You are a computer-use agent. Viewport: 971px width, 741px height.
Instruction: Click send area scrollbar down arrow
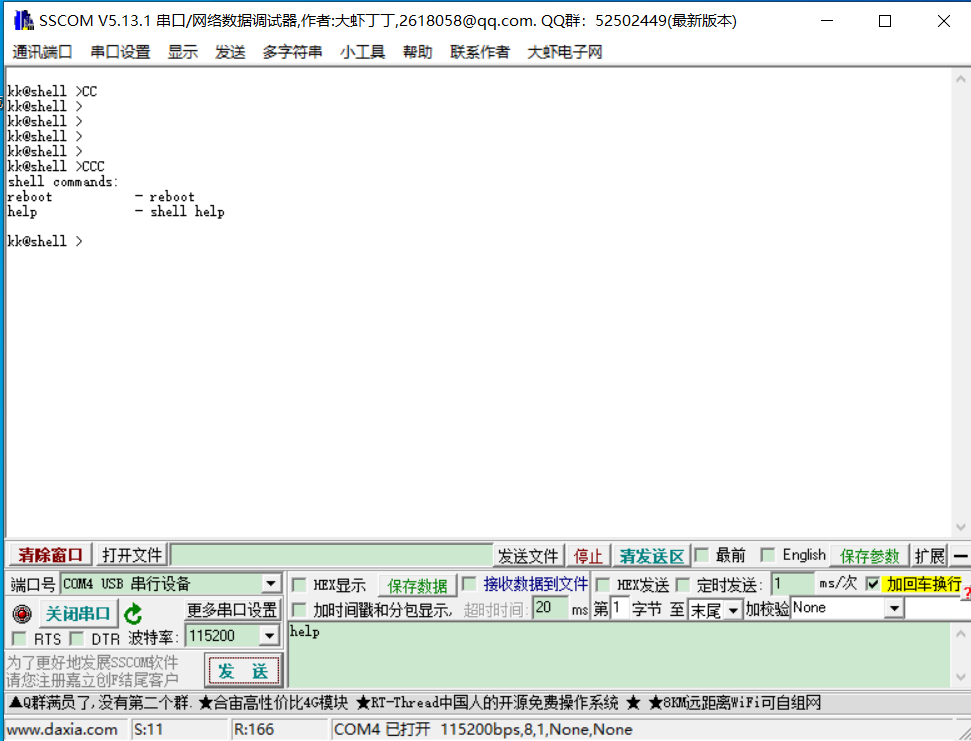[960, 677]
